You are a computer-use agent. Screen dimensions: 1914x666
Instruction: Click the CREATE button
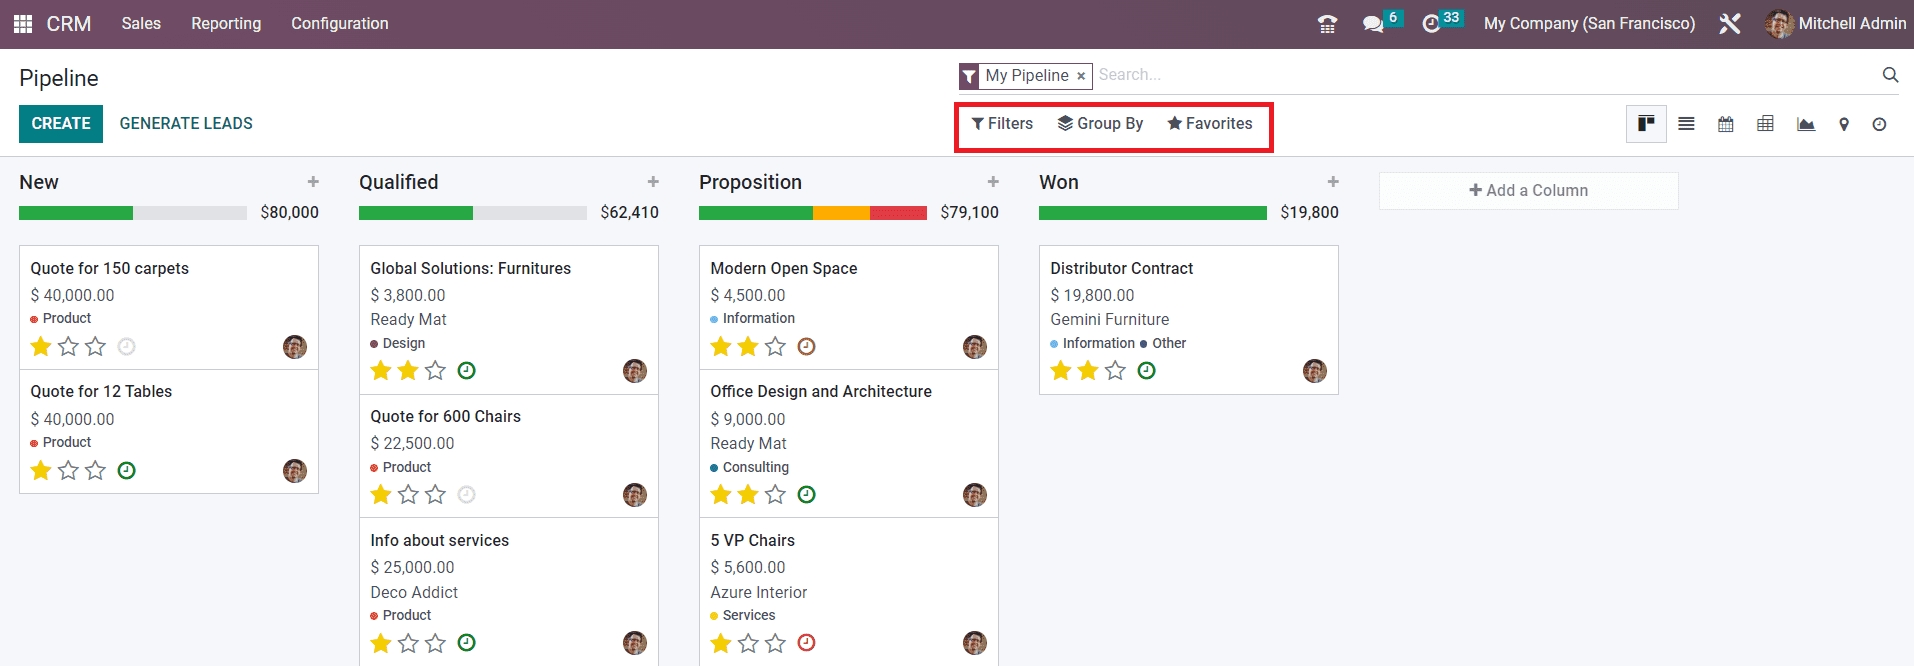61,124
